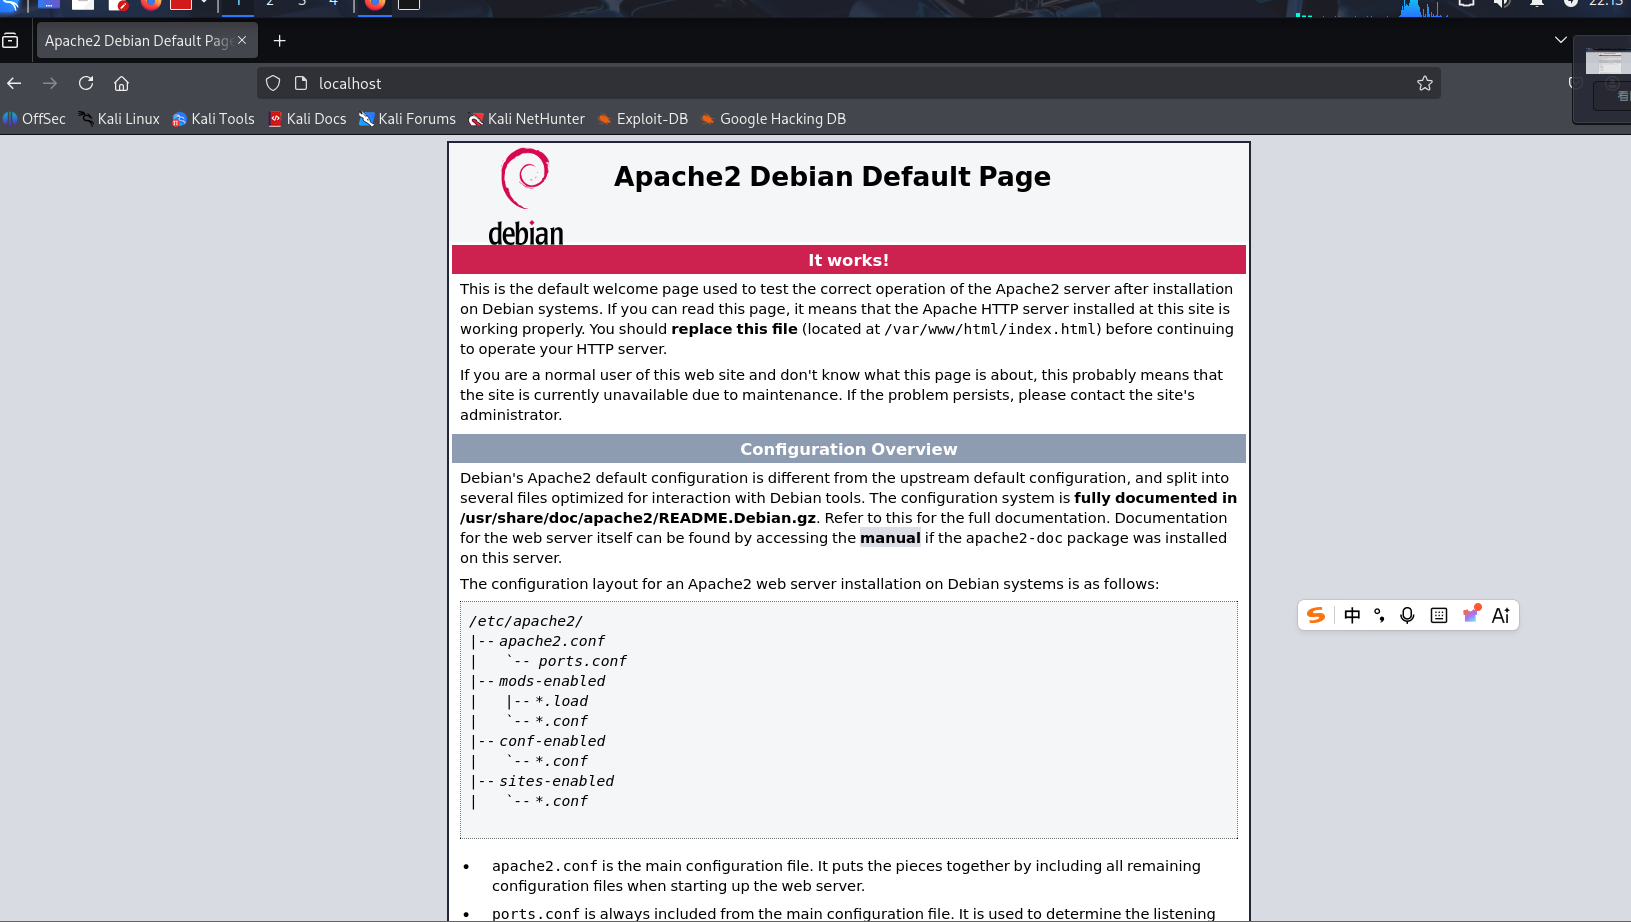Follow the manual link in Configuration Overview
The image size is (1631, 922).
(x=890, y=538)
